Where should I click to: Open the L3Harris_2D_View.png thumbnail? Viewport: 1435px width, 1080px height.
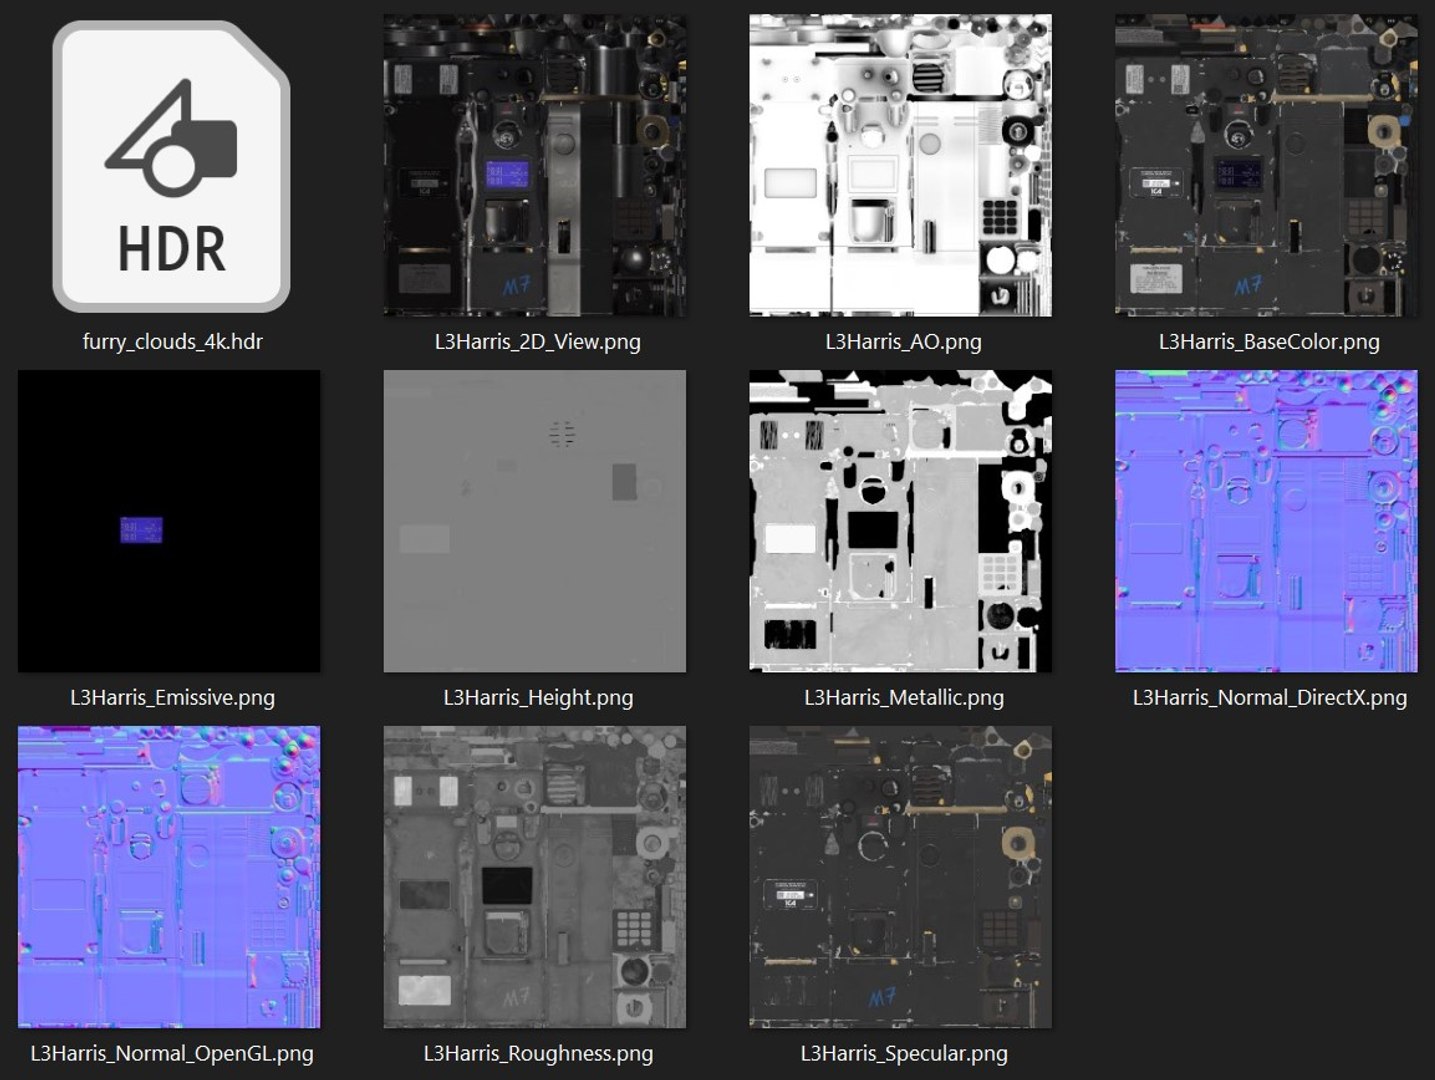535,166
